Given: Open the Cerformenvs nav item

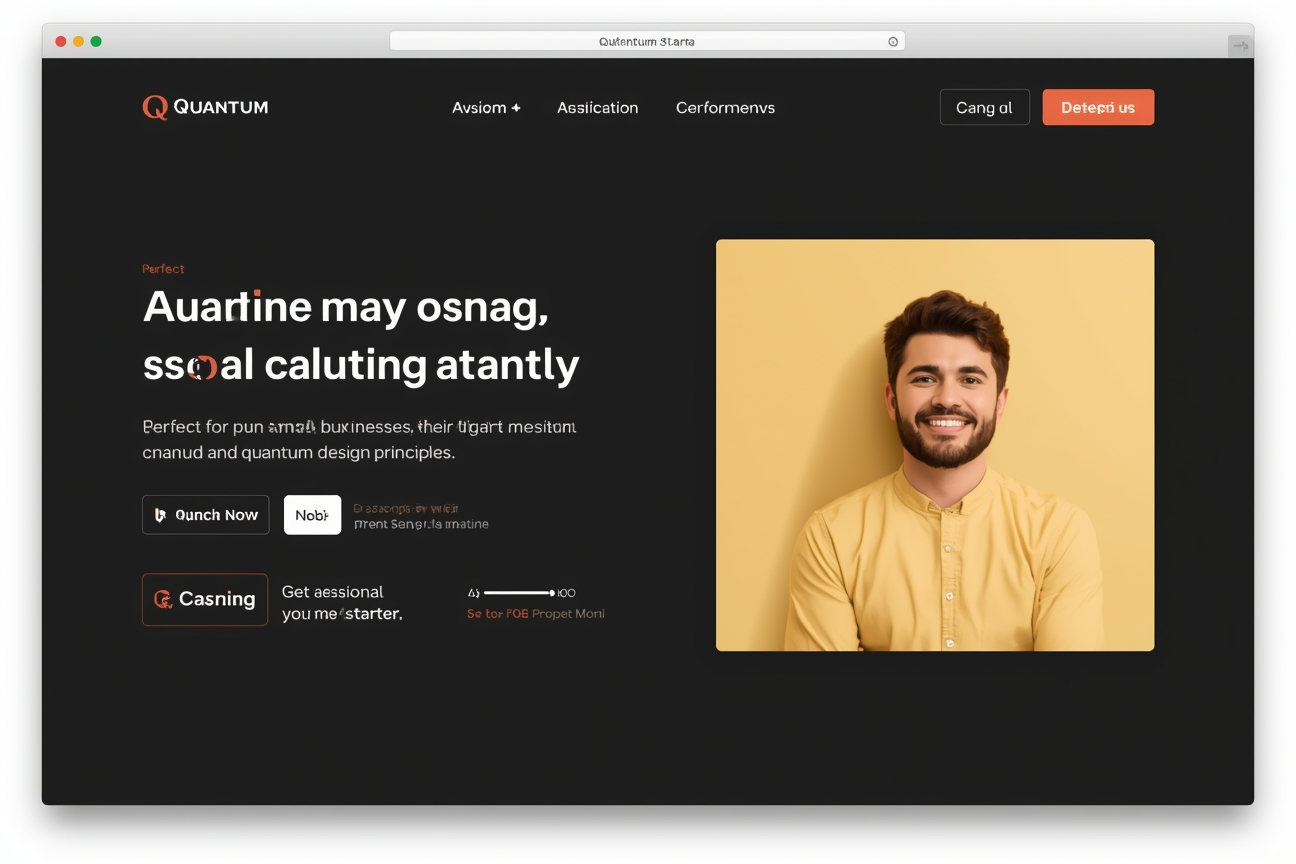Looking at the screenshot, I should tap(725, 108).
